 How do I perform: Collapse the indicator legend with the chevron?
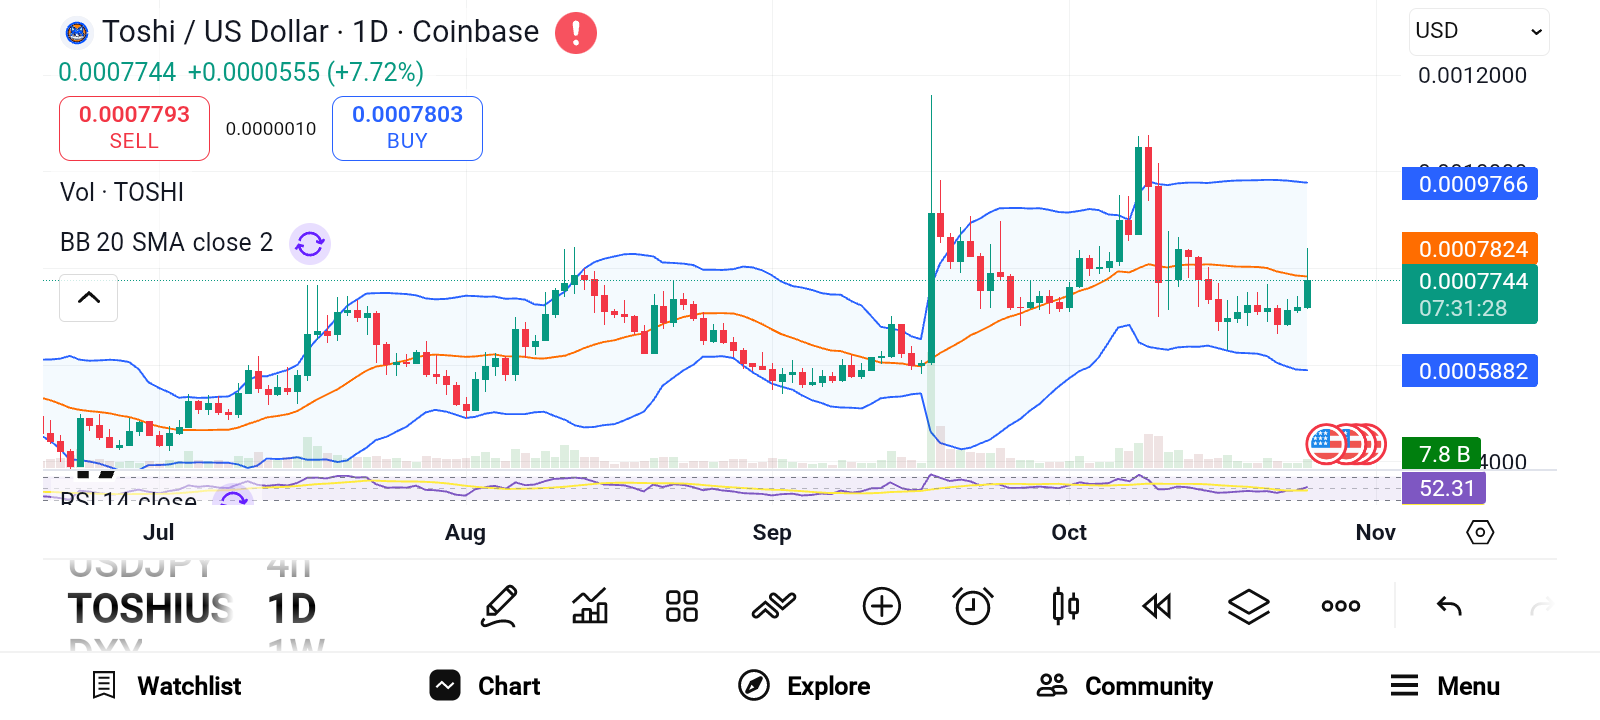(89, 298)
